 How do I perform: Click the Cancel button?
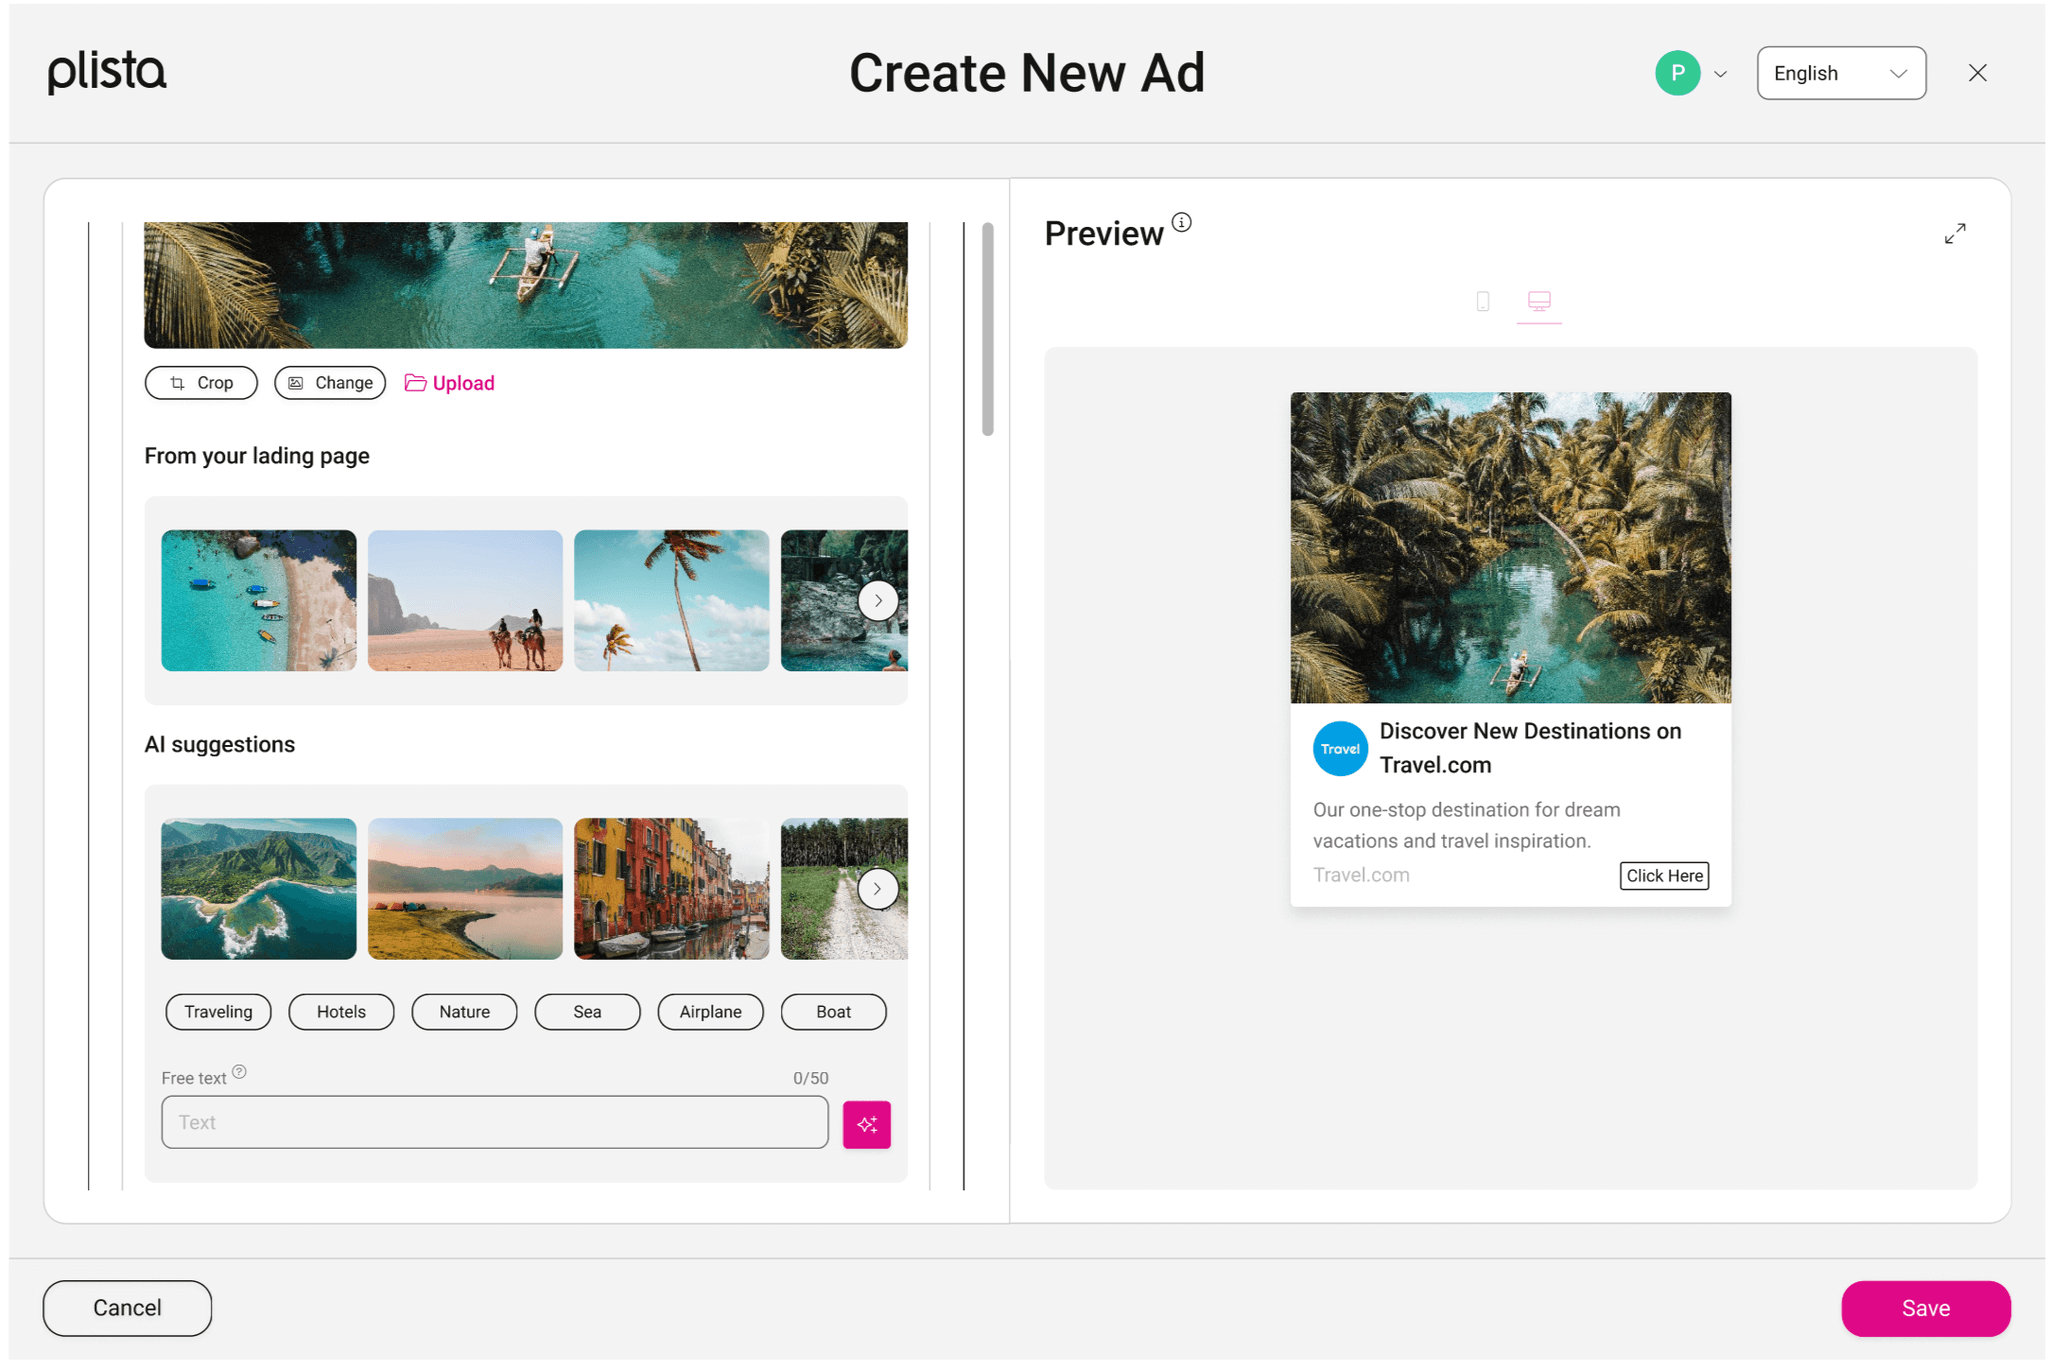tap(127, 1308)
